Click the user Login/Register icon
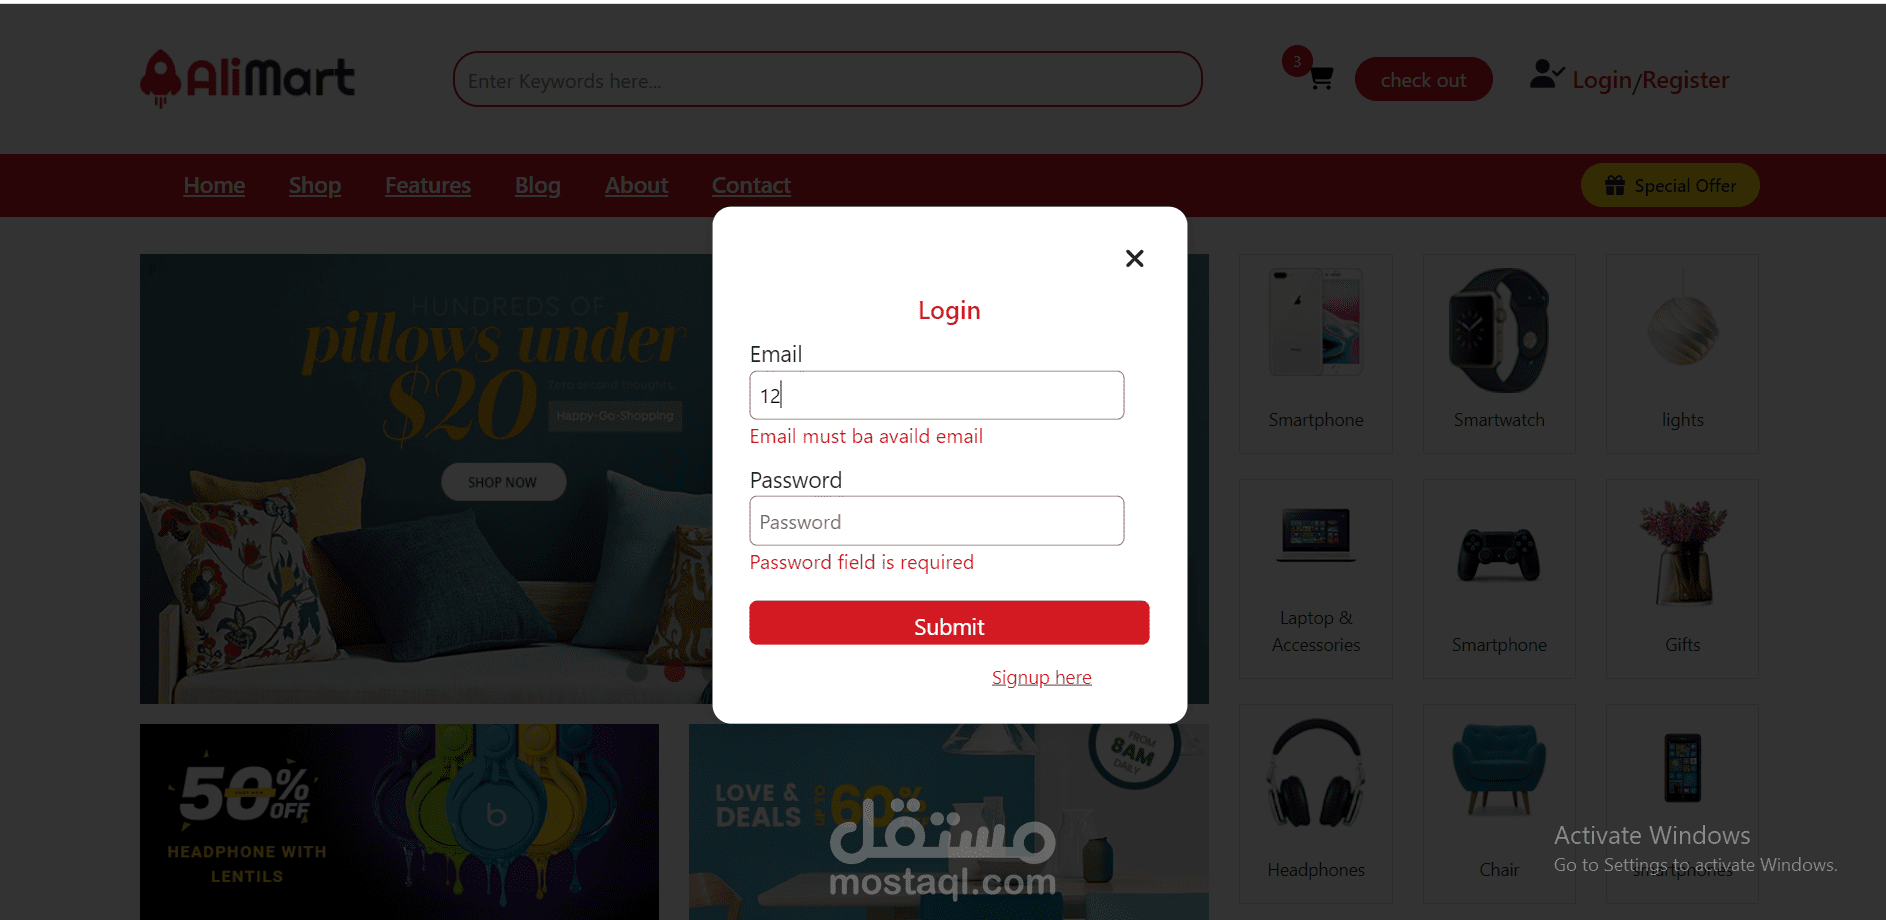Screen dimensions: 1886x920 pyautogui.click(x=1546, y=75)
